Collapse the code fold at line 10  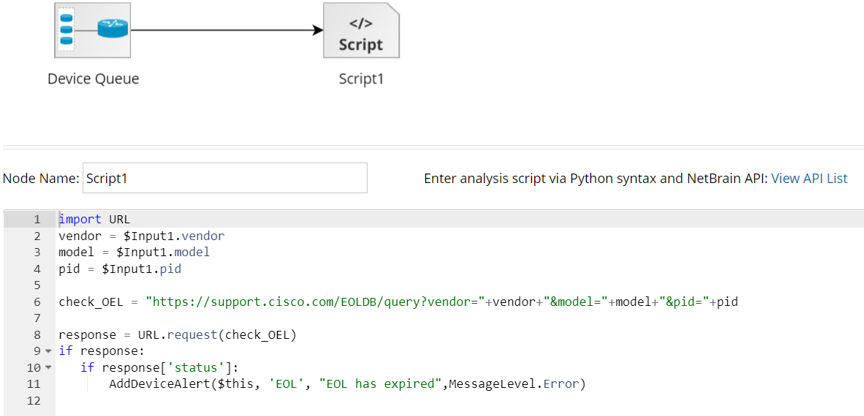click(x=47, y=367)
